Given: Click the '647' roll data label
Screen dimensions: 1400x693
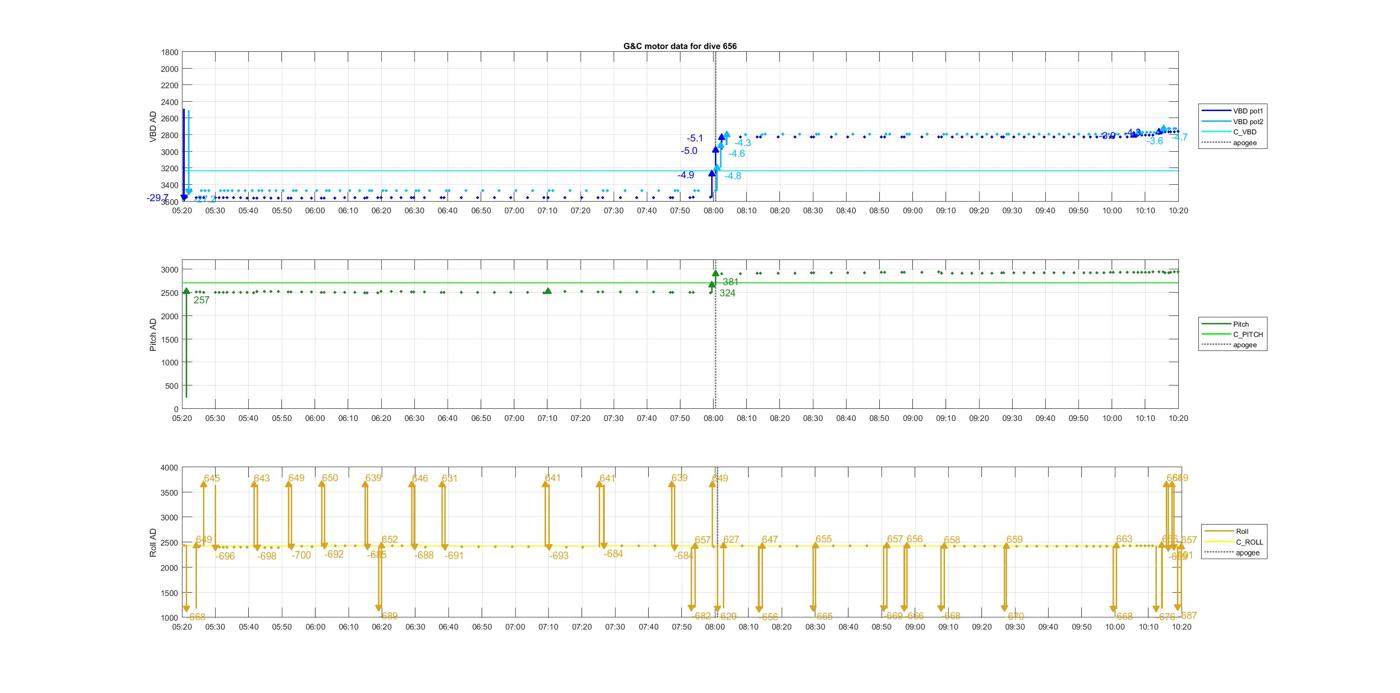Looking at the screenshot, I should (769, 540).
